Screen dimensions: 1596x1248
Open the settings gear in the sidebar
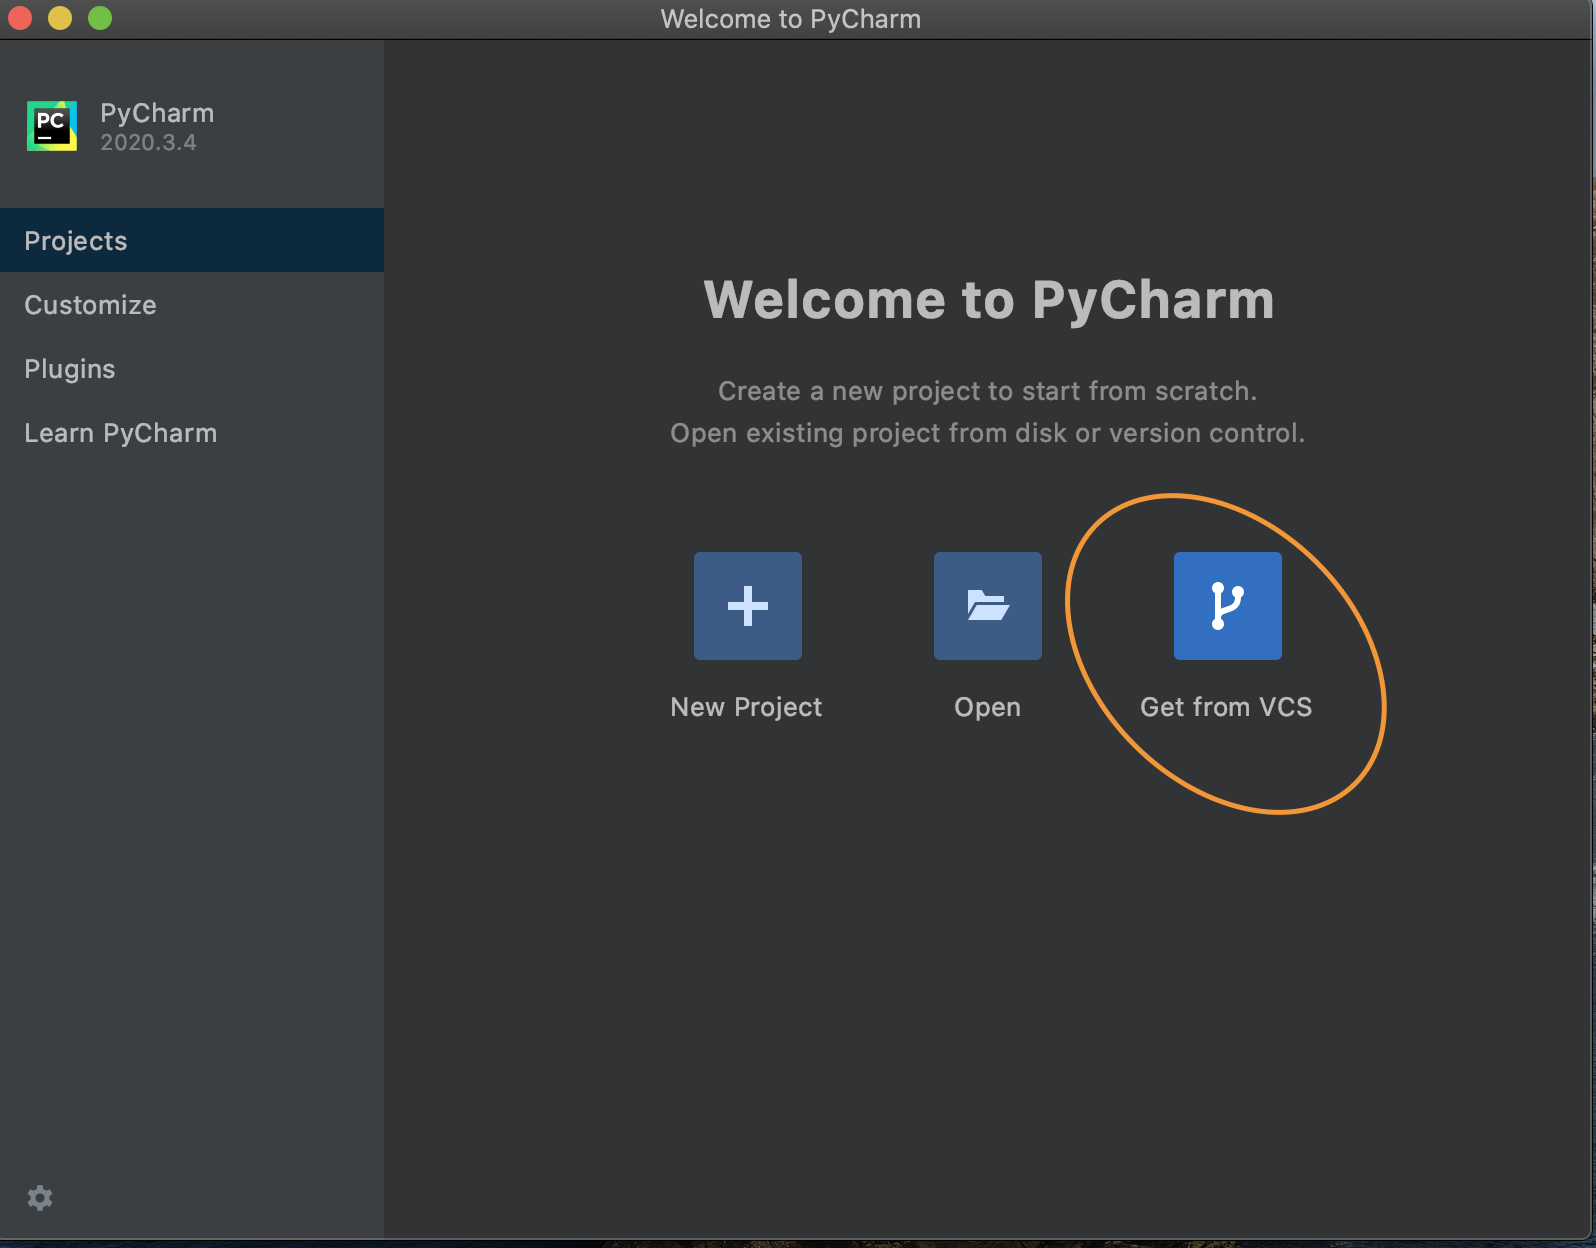point(40,1198)
